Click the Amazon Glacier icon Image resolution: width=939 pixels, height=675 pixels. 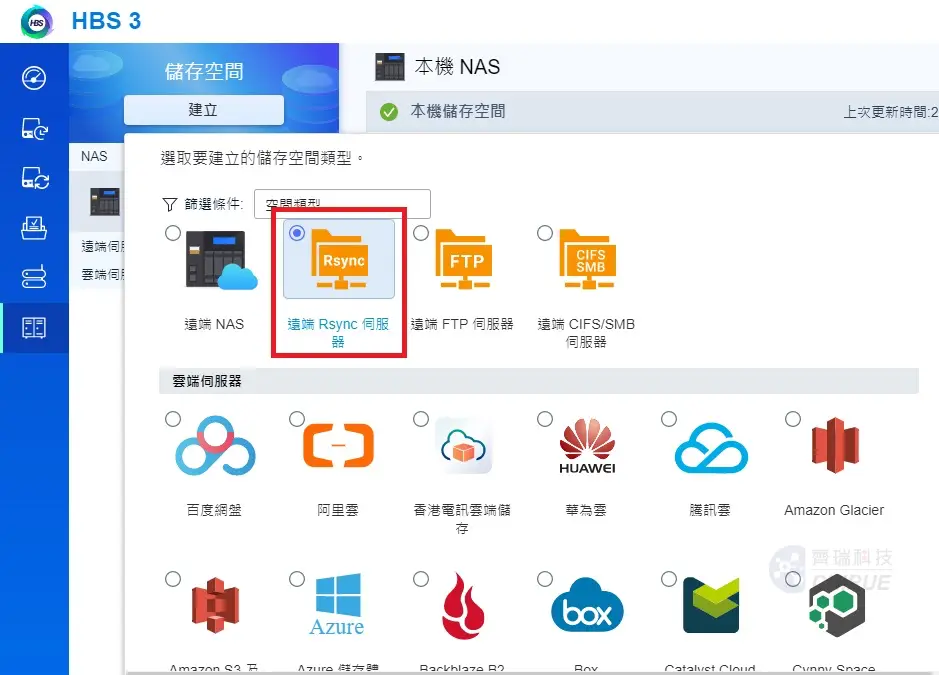835,446
